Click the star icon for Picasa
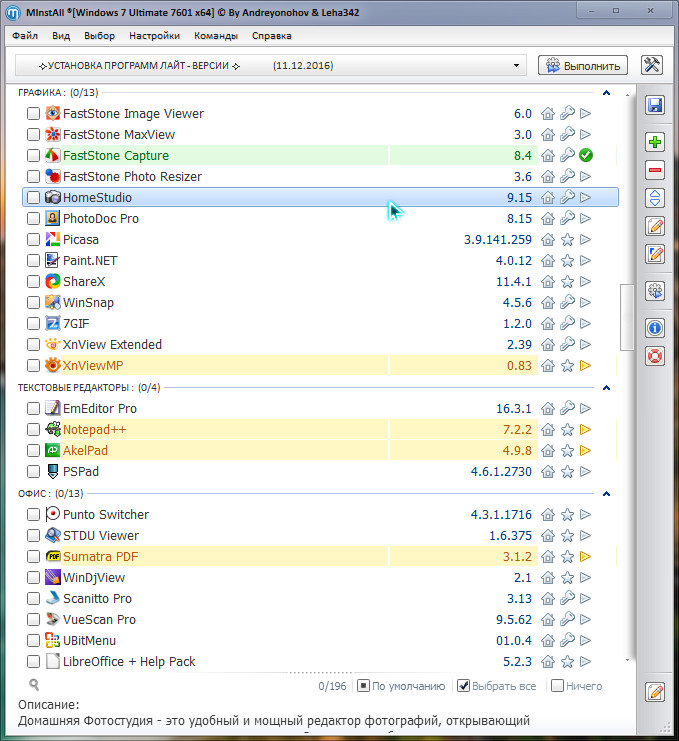This screenshot has width=679, height=741. point(567,240)
